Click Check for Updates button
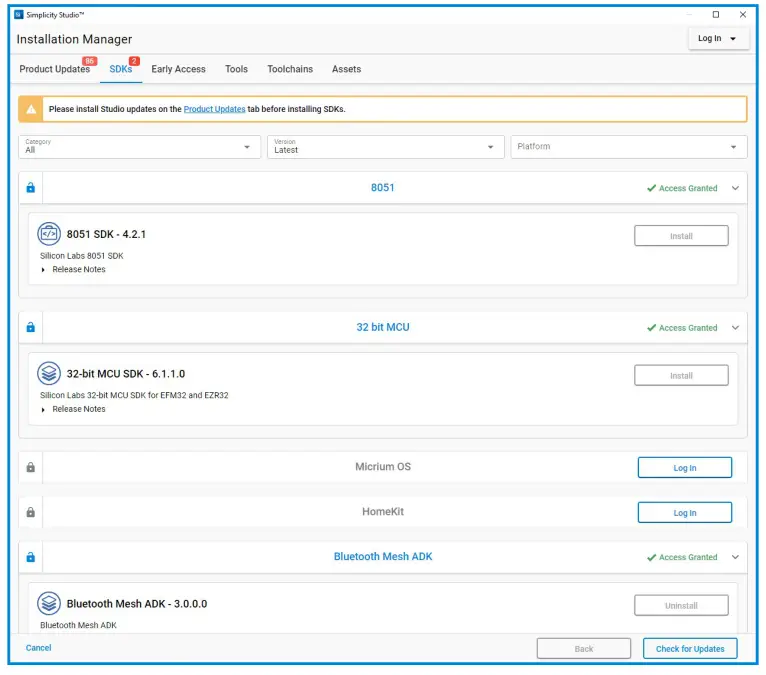This screenshot has width=766, height=675. (x=690, y=649)
